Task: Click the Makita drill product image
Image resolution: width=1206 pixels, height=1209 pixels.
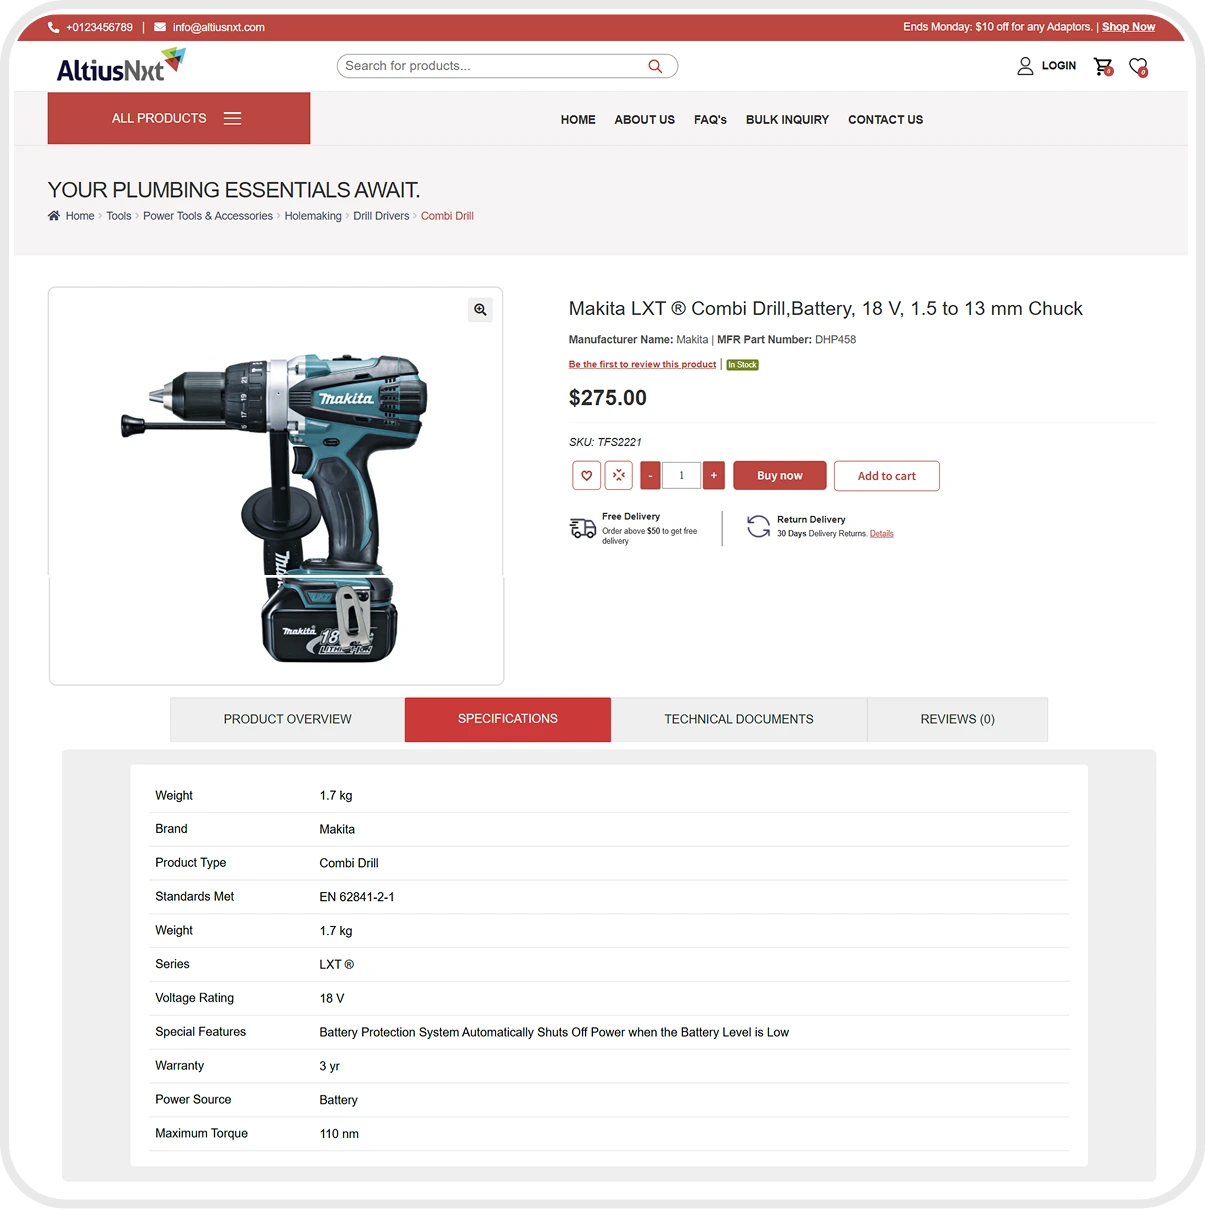Action: click(276, 508)
